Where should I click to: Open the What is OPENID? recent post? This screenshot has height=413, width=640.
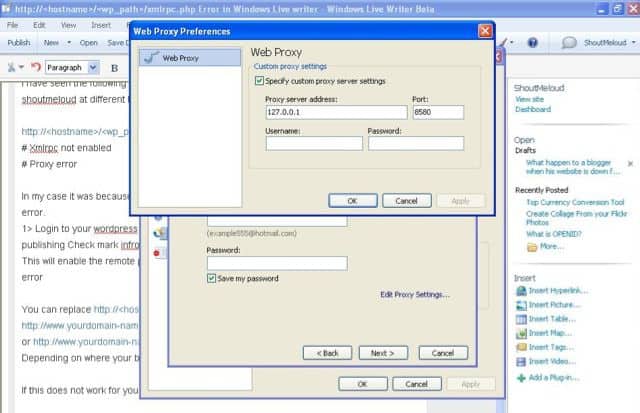pos(554,234)
